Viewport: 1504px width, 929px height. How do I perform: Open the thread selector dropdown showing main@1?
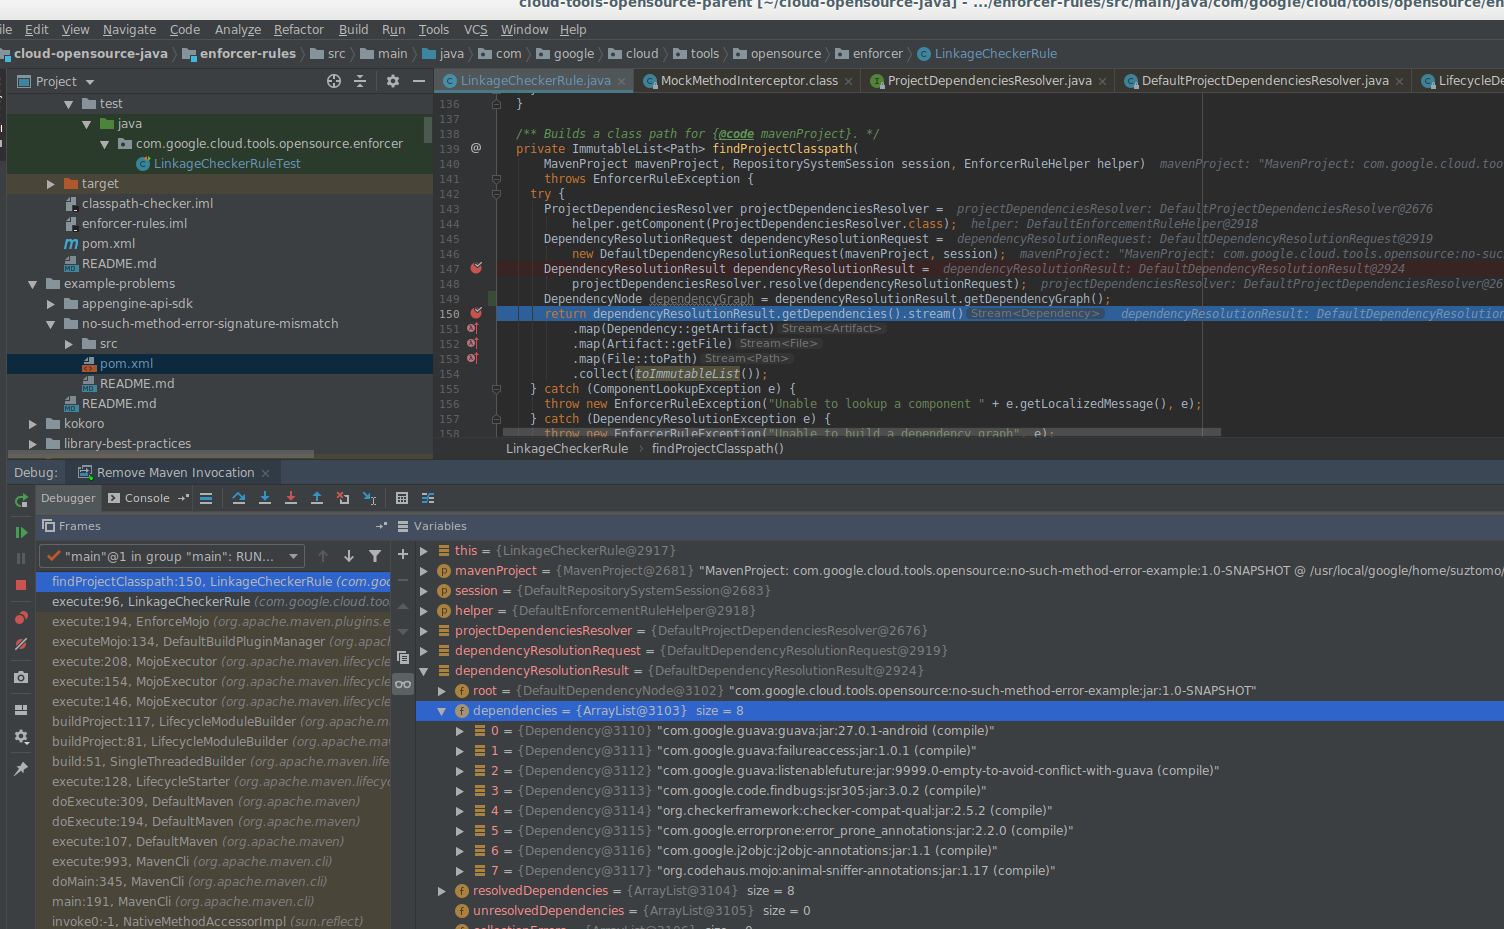coord(295,555)
